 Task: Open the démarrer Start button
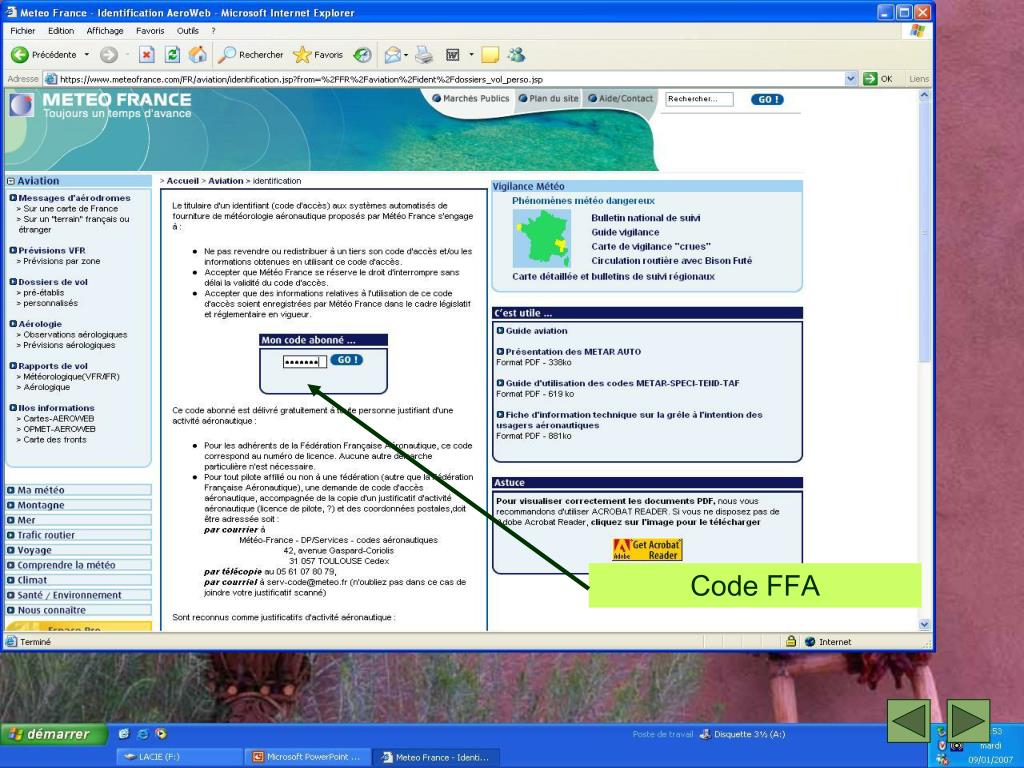[53, 734]
